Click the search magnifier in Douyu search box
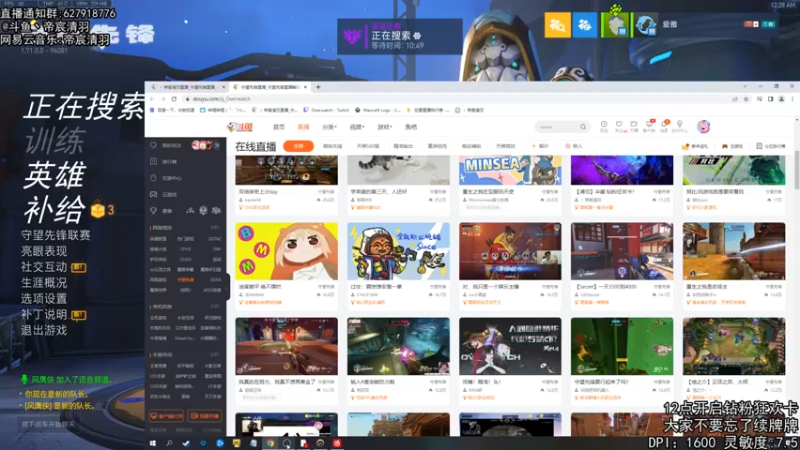This screenshot has height=450, width=800. click(582, 127)
